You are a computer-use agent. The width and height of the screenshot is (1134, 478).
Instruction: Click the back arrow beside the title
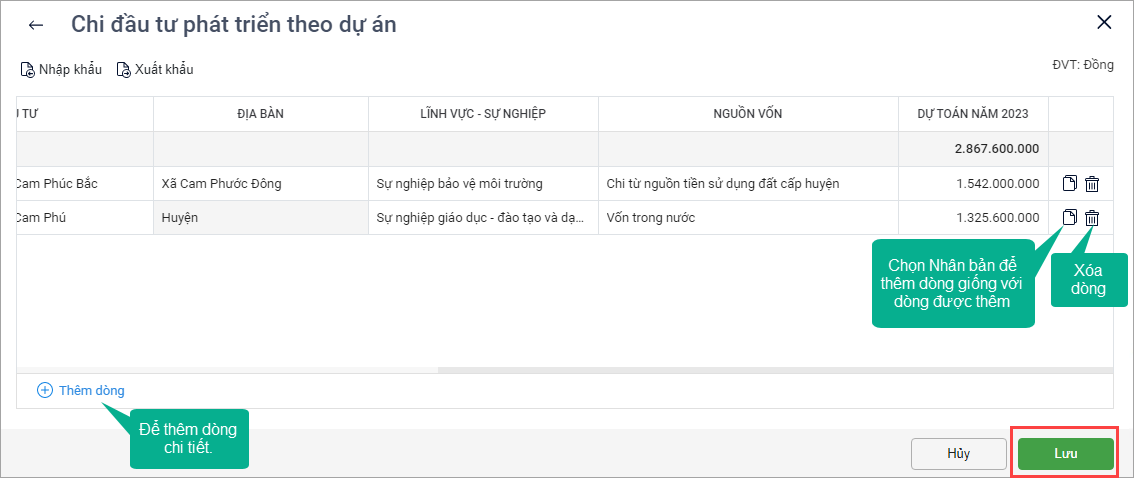click(36, 25)
